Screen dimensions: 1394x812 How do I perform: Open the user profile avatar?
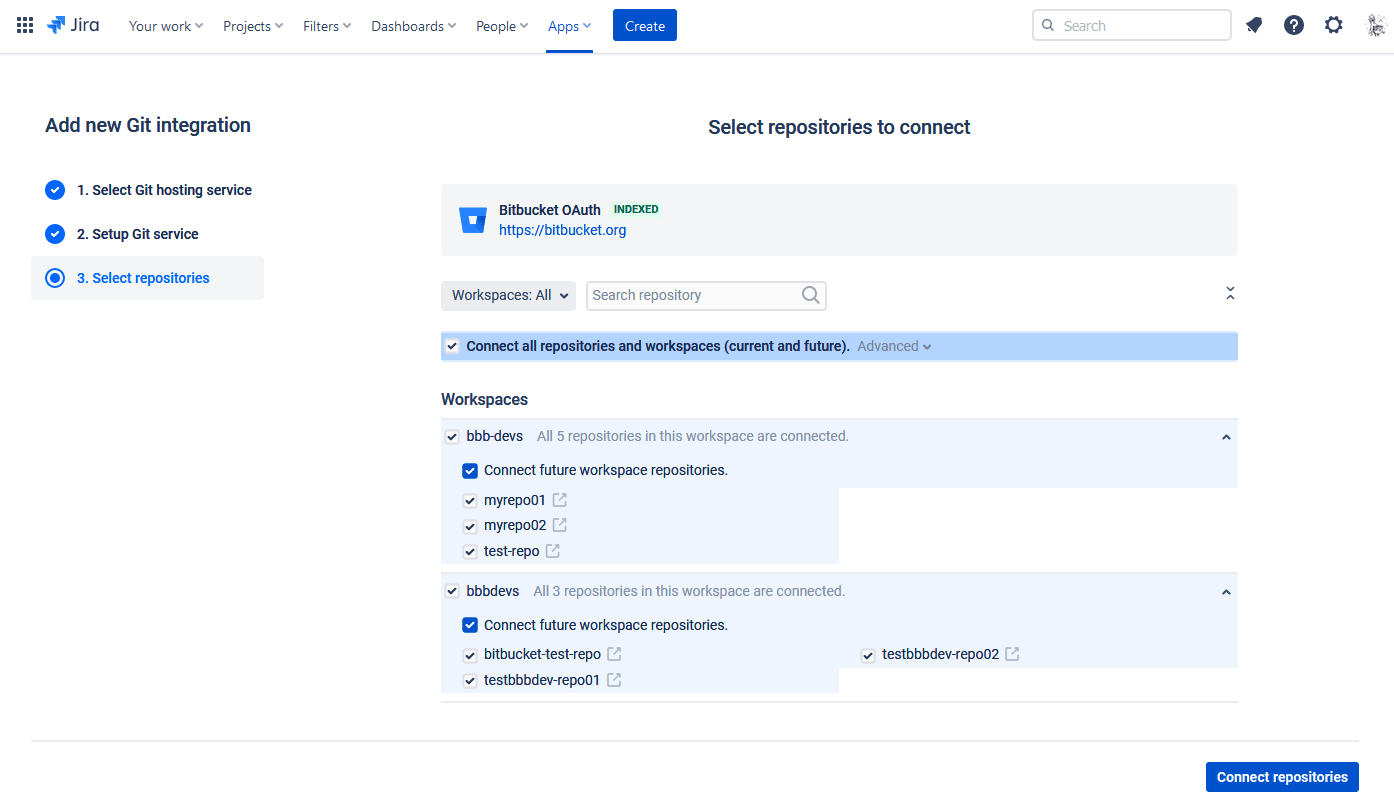coord(1376,25)
